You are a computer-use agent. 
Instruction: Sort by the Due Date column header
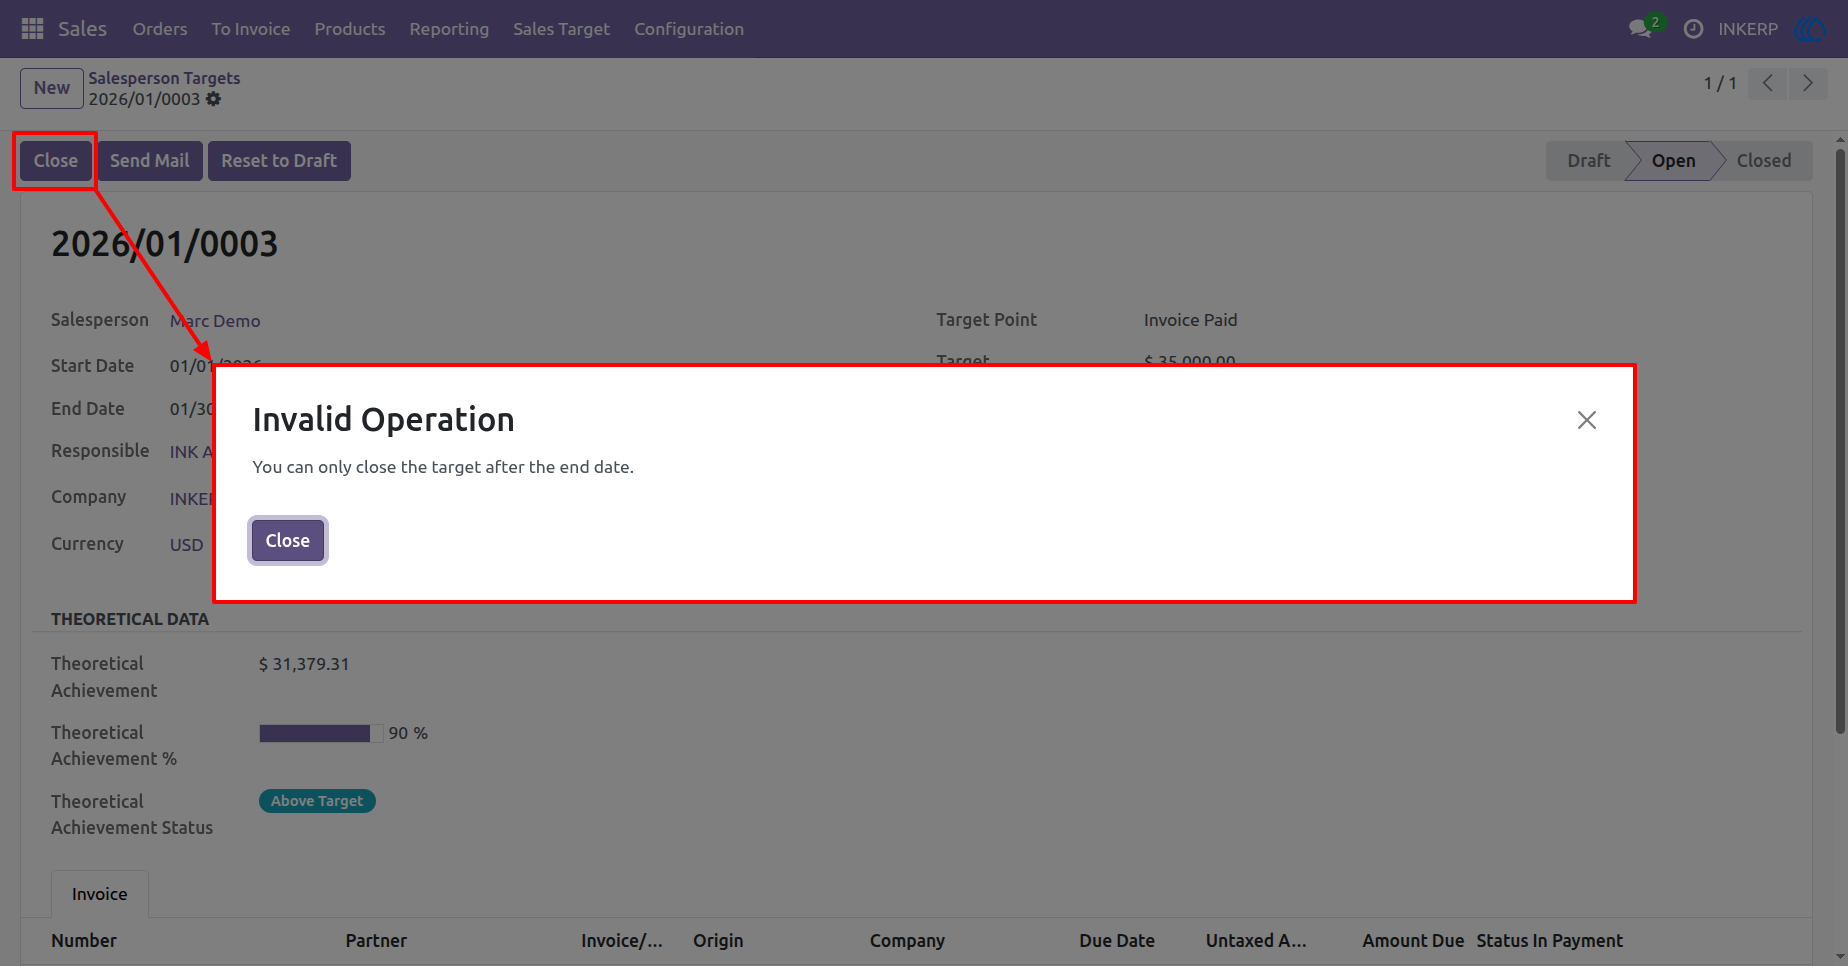click(x=1117, y=941)
